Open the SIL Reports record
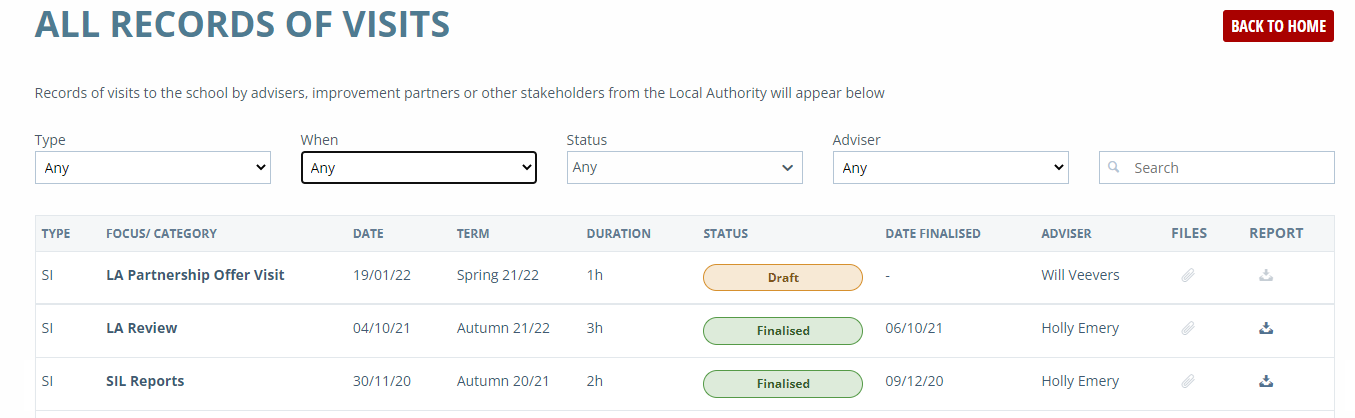The height and width of the screenshot is (418, 1355). point(145,381)
